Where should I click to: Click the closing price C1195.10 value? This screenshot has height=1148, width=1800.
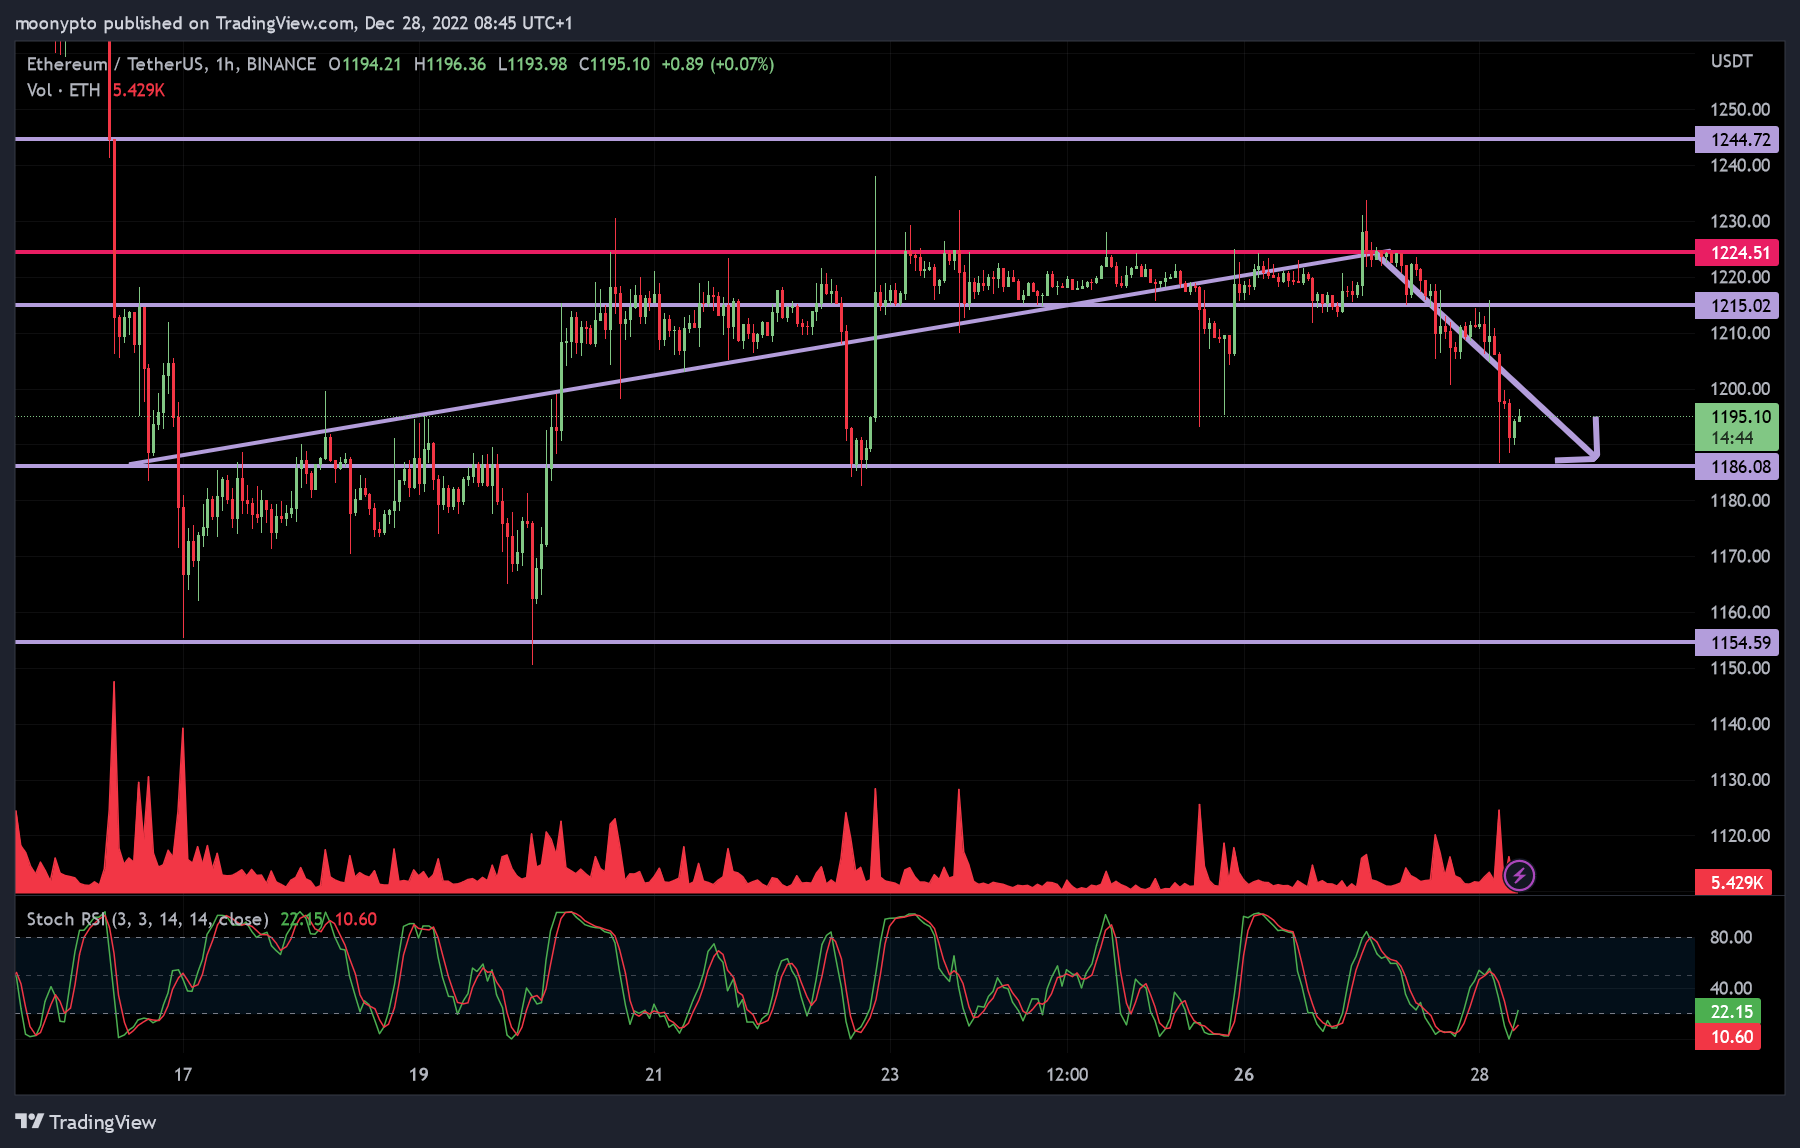point(614,64)
